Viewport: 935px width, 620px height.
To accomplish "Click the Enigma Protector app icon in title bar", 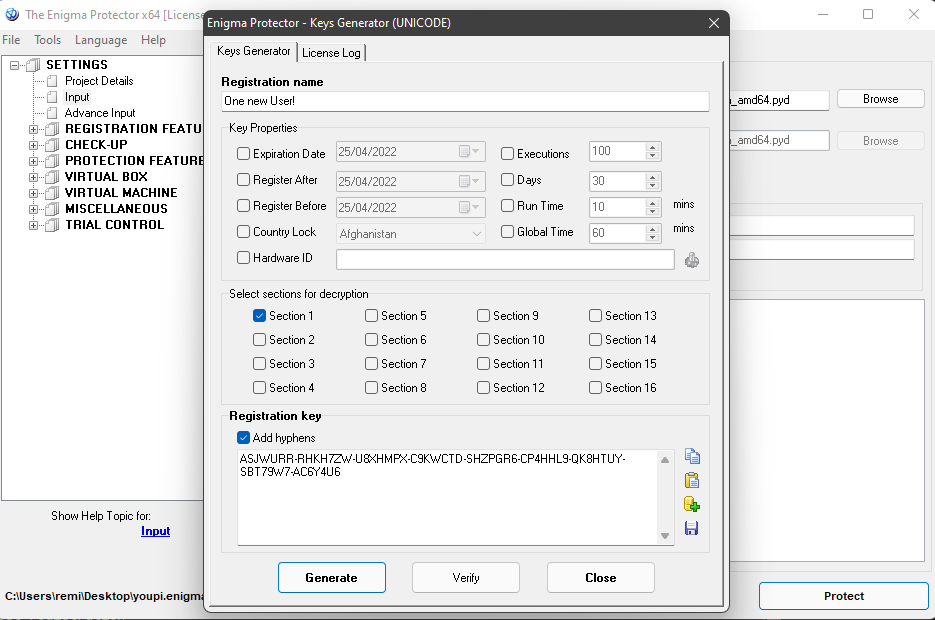I will (12, 15).
